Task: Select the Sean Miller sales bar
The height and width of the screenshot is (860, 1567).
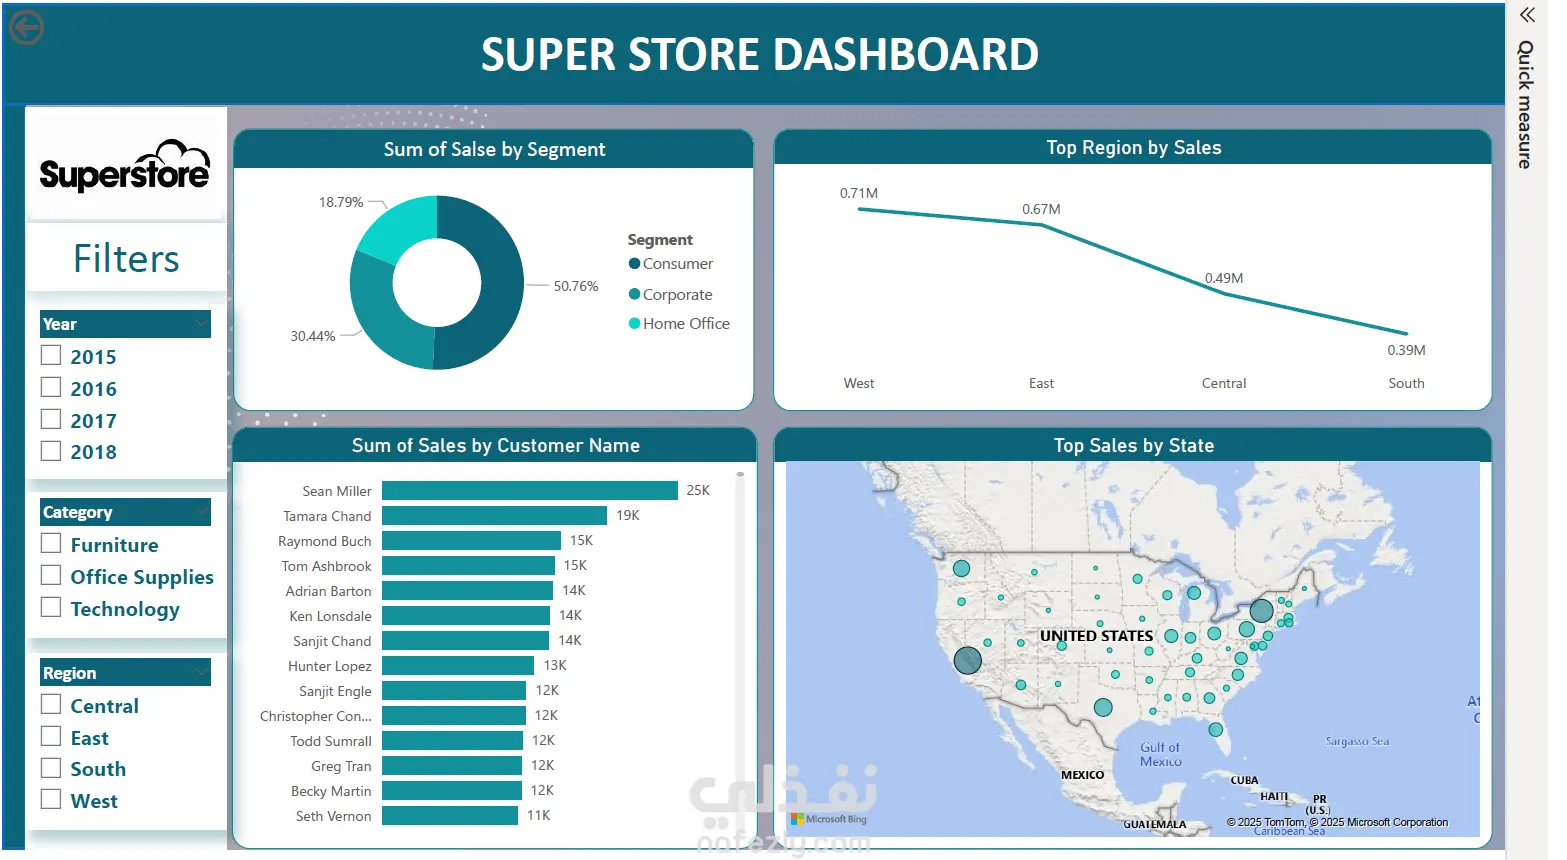Action: (x=530, y=490)
